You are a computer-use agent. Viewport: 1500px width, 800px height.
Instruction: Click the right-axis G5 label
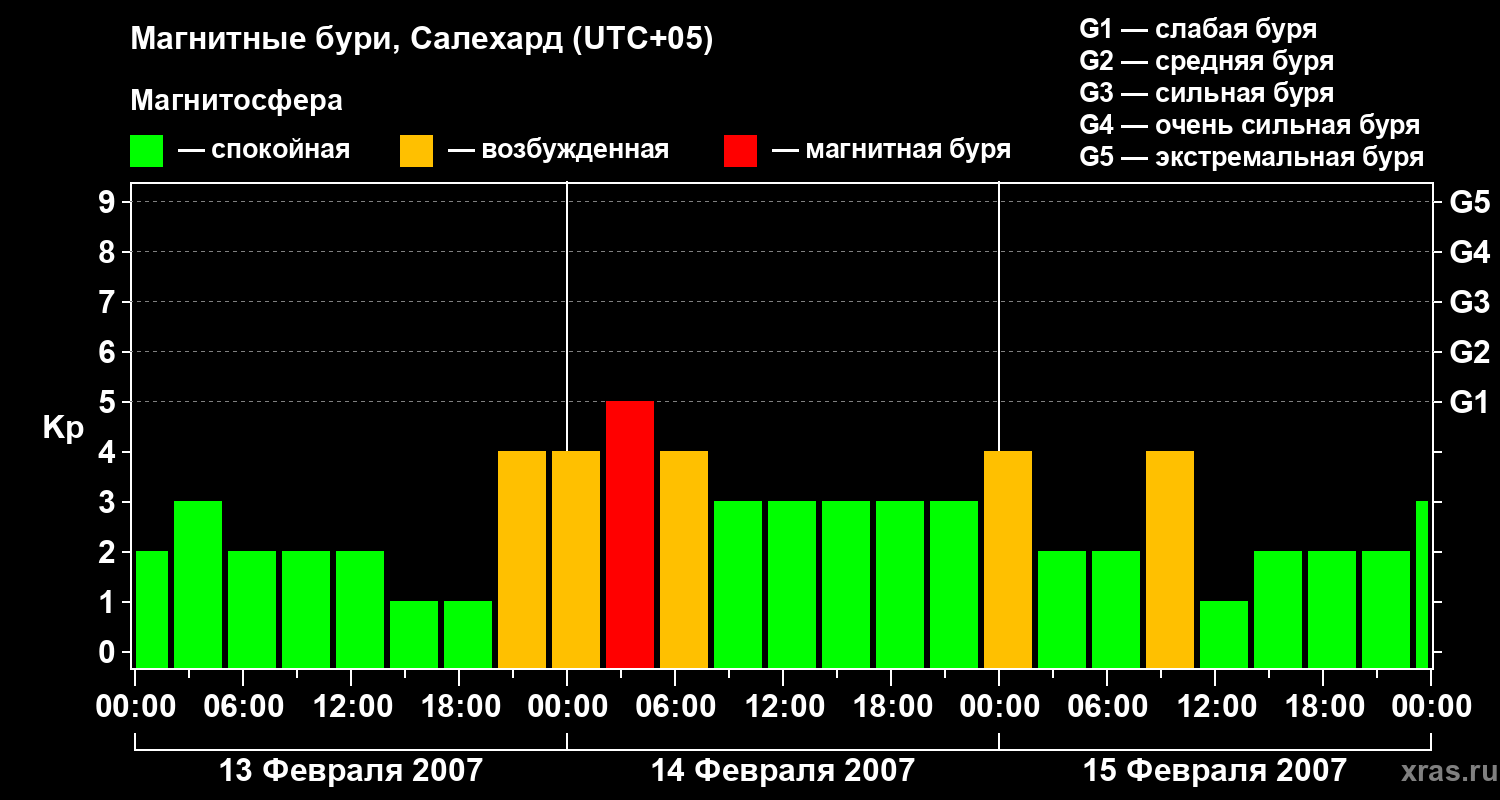(1469, 203)
